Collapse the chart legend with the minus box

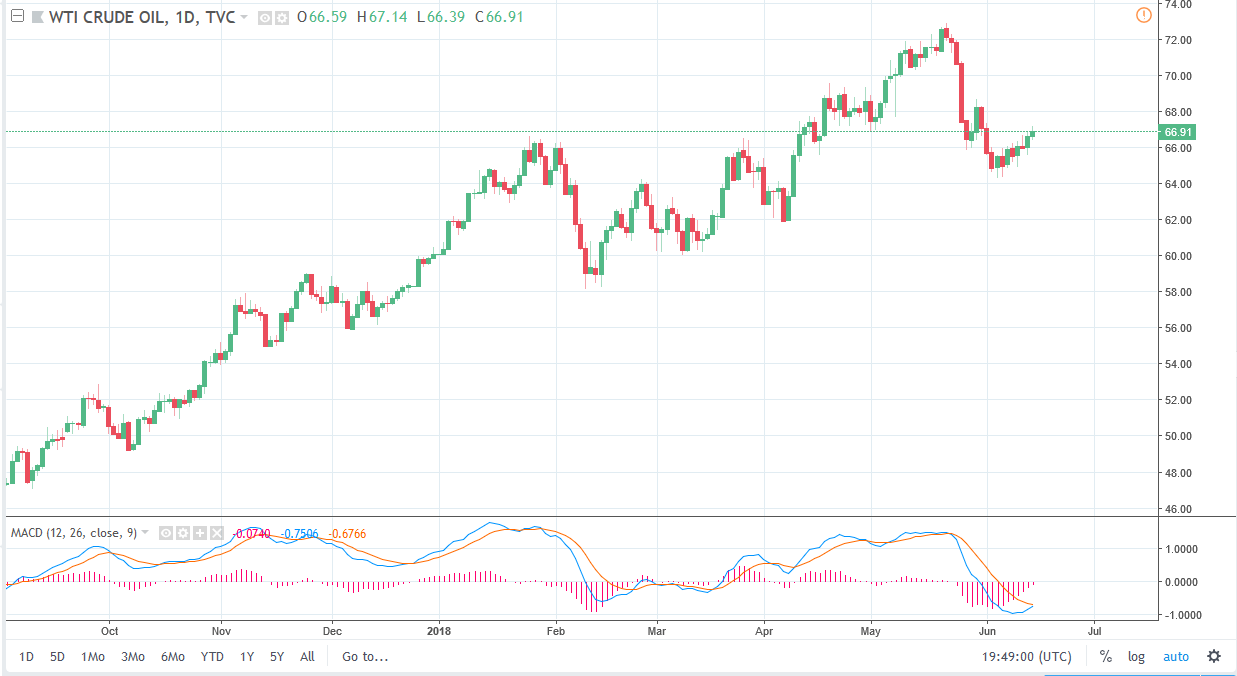(15, 17)
